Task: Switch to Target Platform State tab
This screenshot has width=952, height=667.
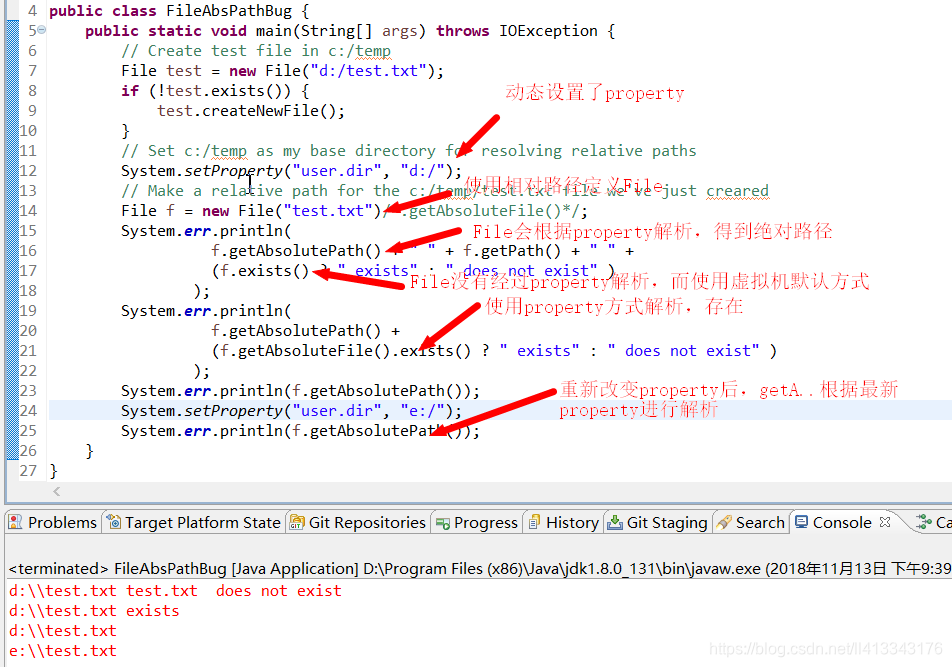Action: [x=194, y=522]
